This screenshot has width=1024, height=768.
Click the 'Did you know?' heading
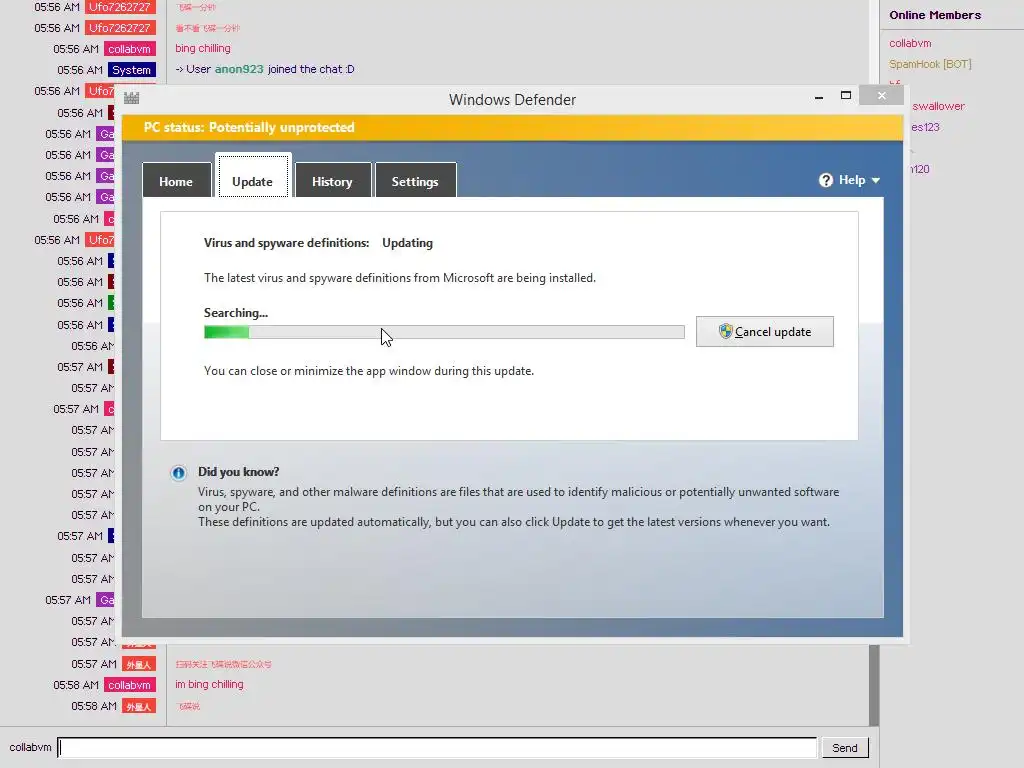click(238, 472)
